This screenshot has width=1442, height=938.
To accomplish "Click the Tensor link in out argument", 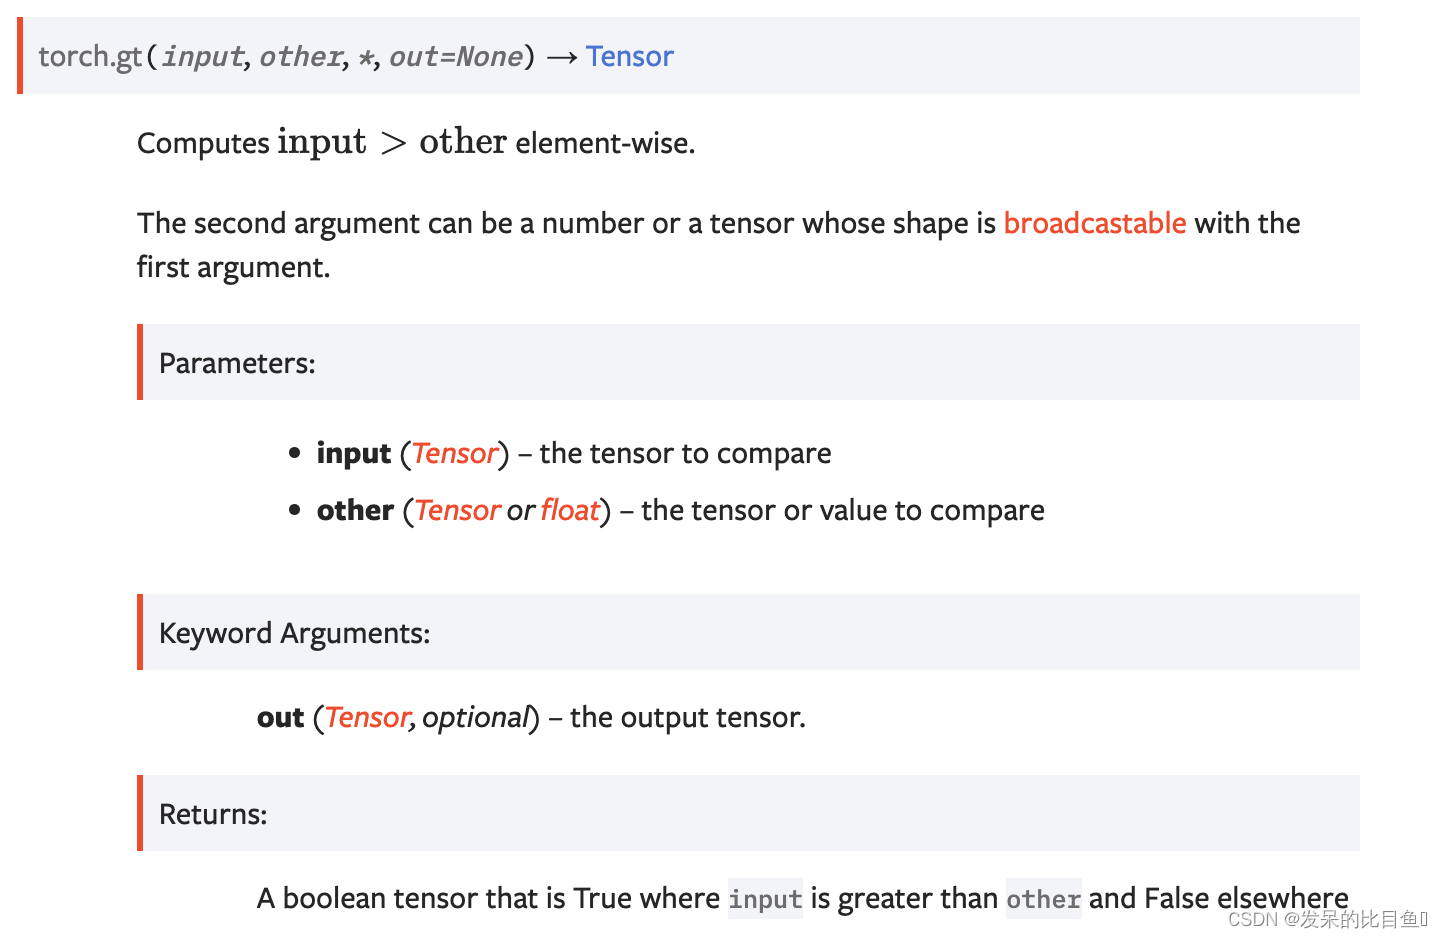I will (367, 718).
